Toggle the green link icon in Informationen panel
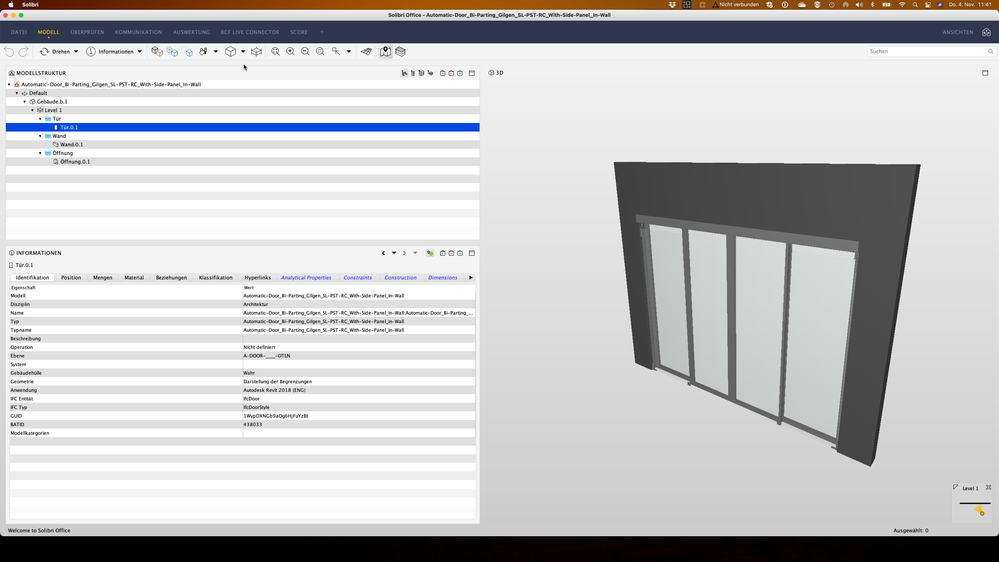The width and height of the screenshot is (999, 562). pos(430,253)
